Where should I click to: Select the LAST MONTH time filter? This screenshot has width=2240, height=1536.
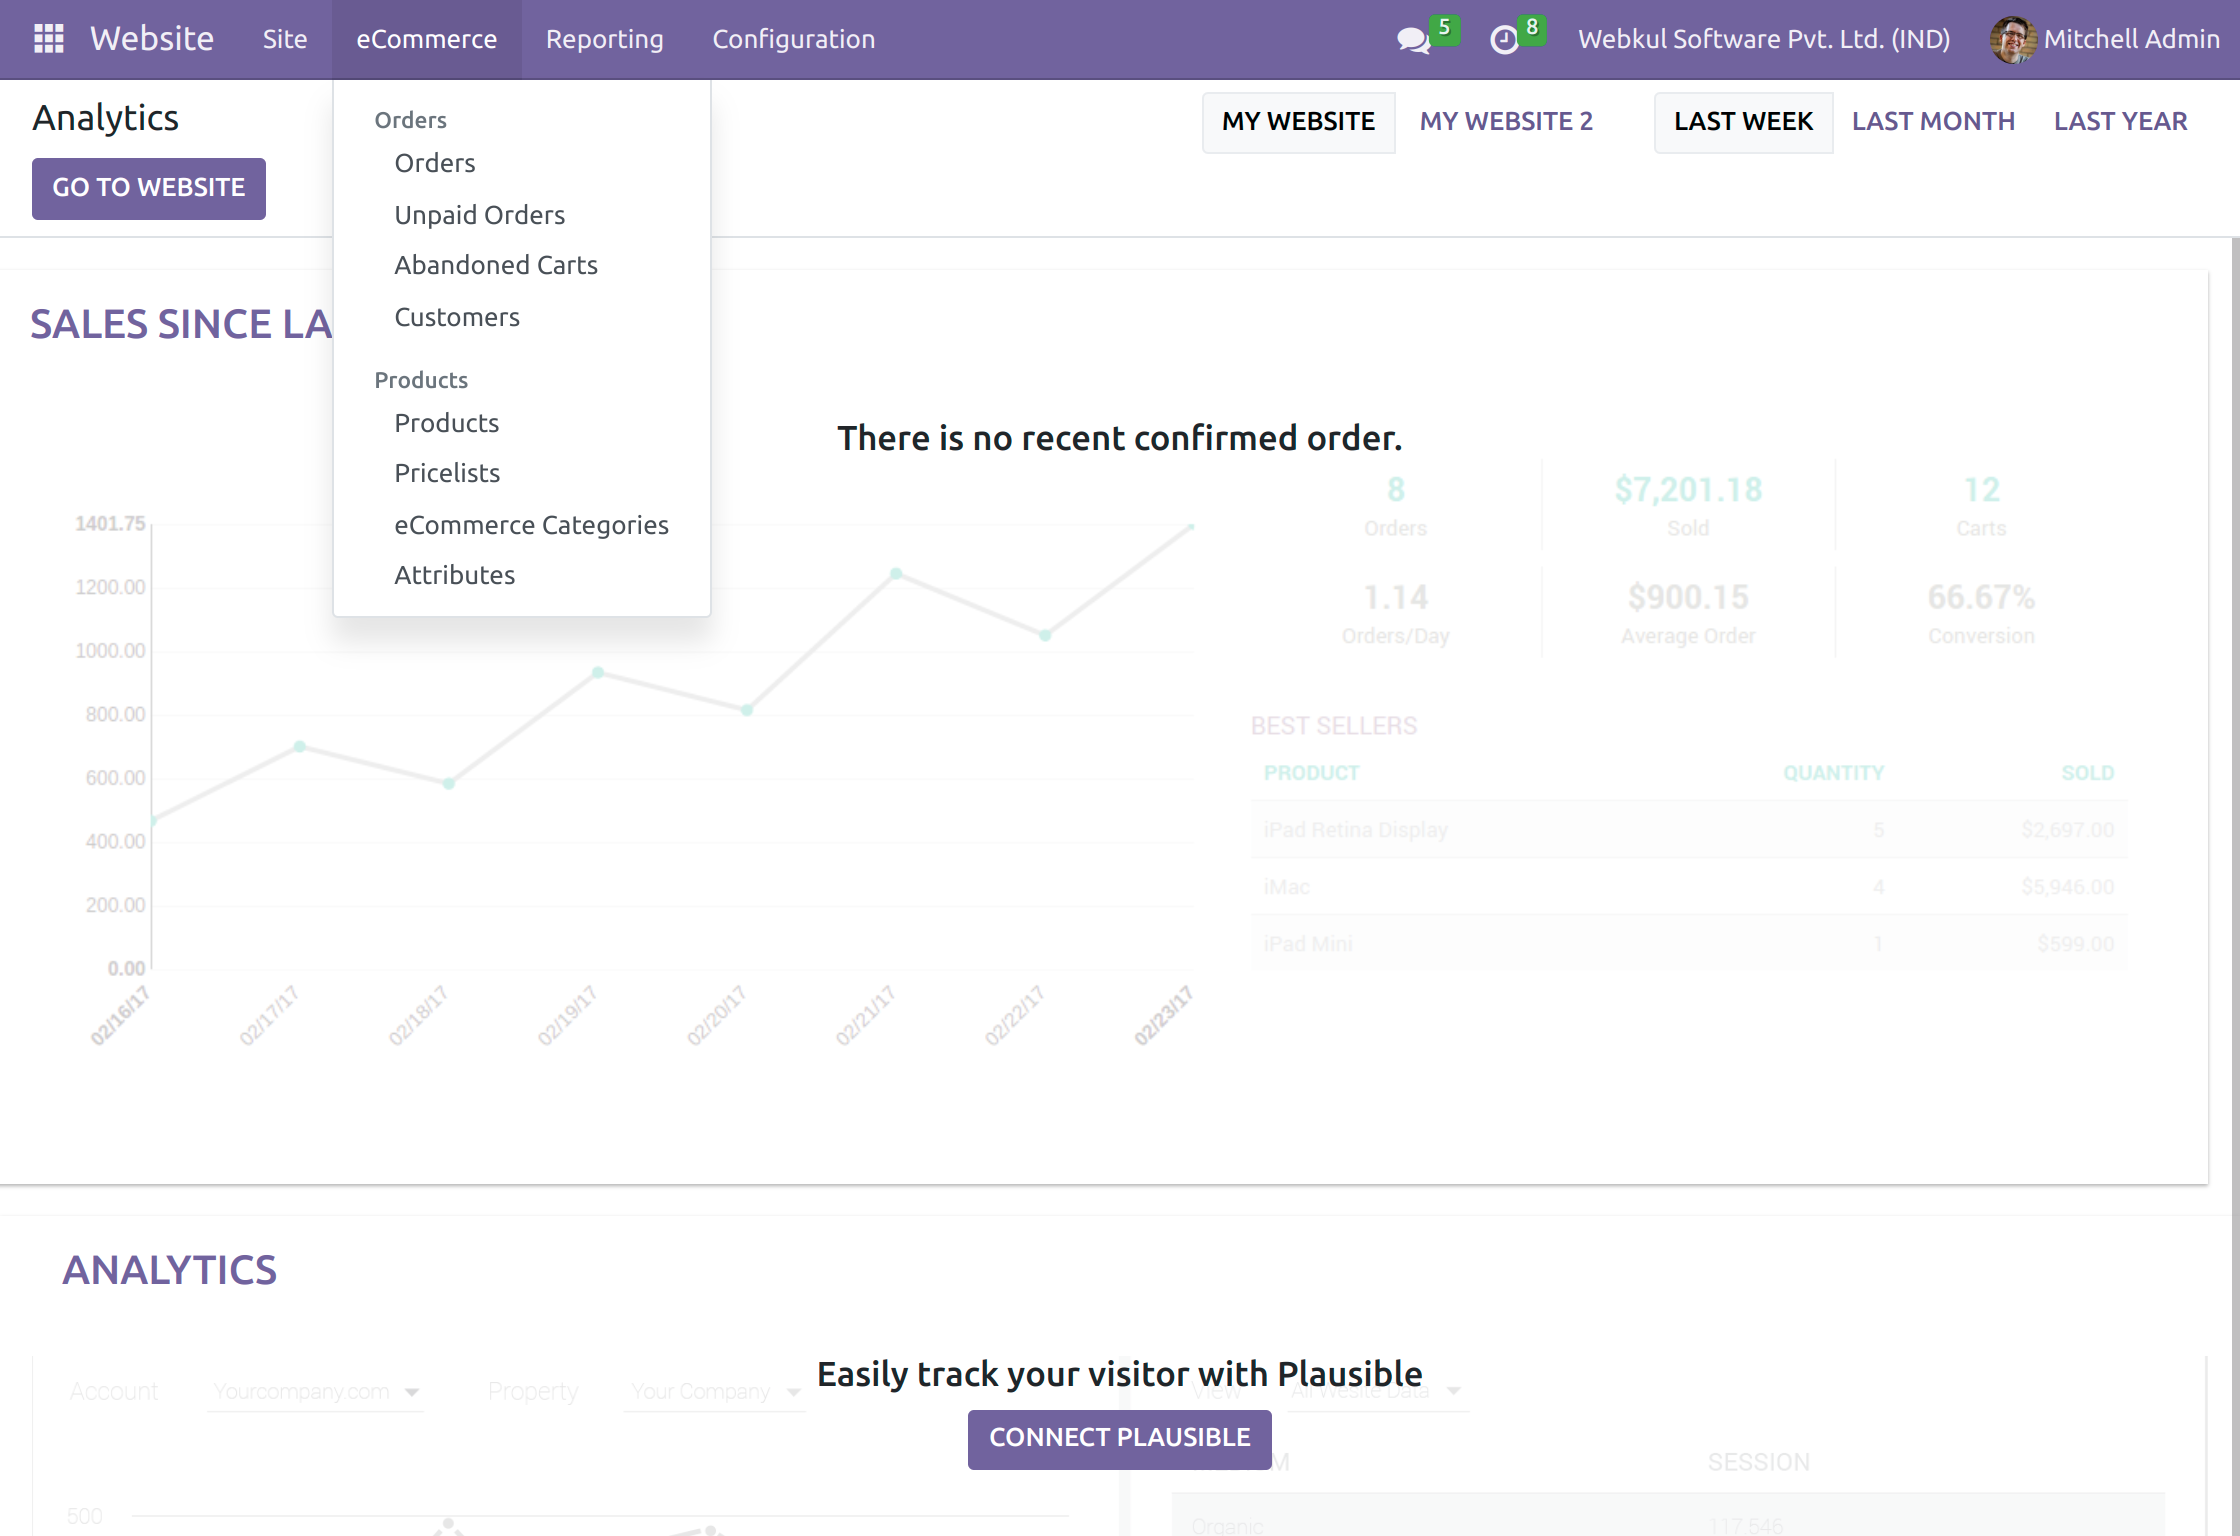pos(1933,121)
